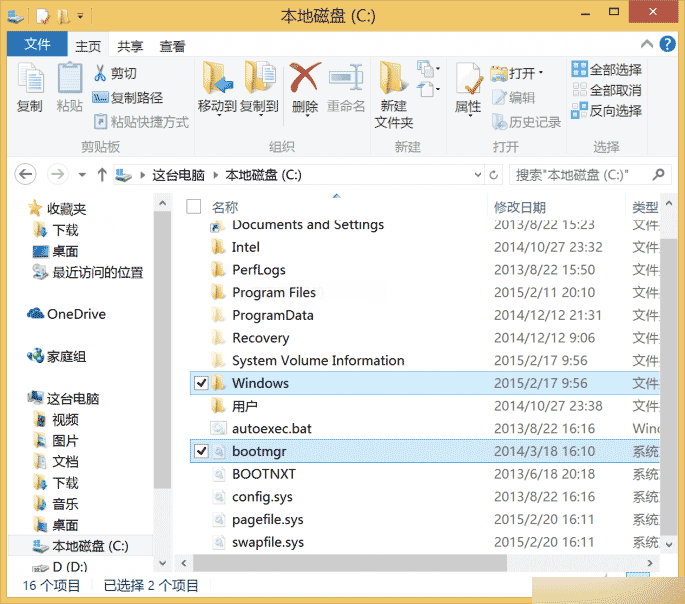The image size is (685, 604).
Task: Expand the address bar history dropdown
Action: point(478,175)
